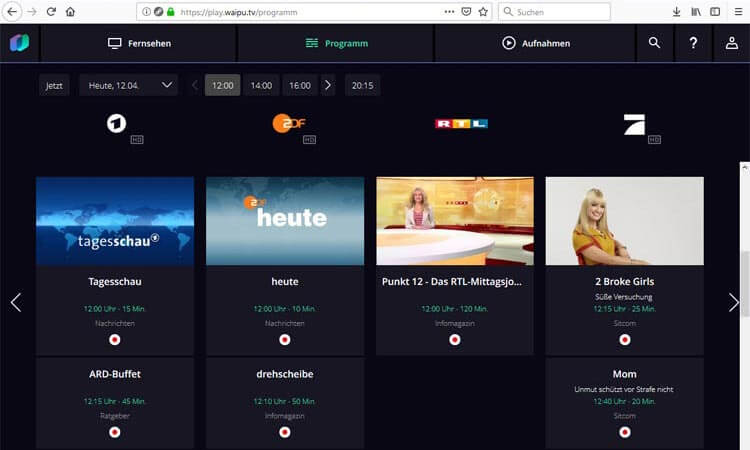
Task: Show later time slots with right chevron
Action: [x=328, y=85]
